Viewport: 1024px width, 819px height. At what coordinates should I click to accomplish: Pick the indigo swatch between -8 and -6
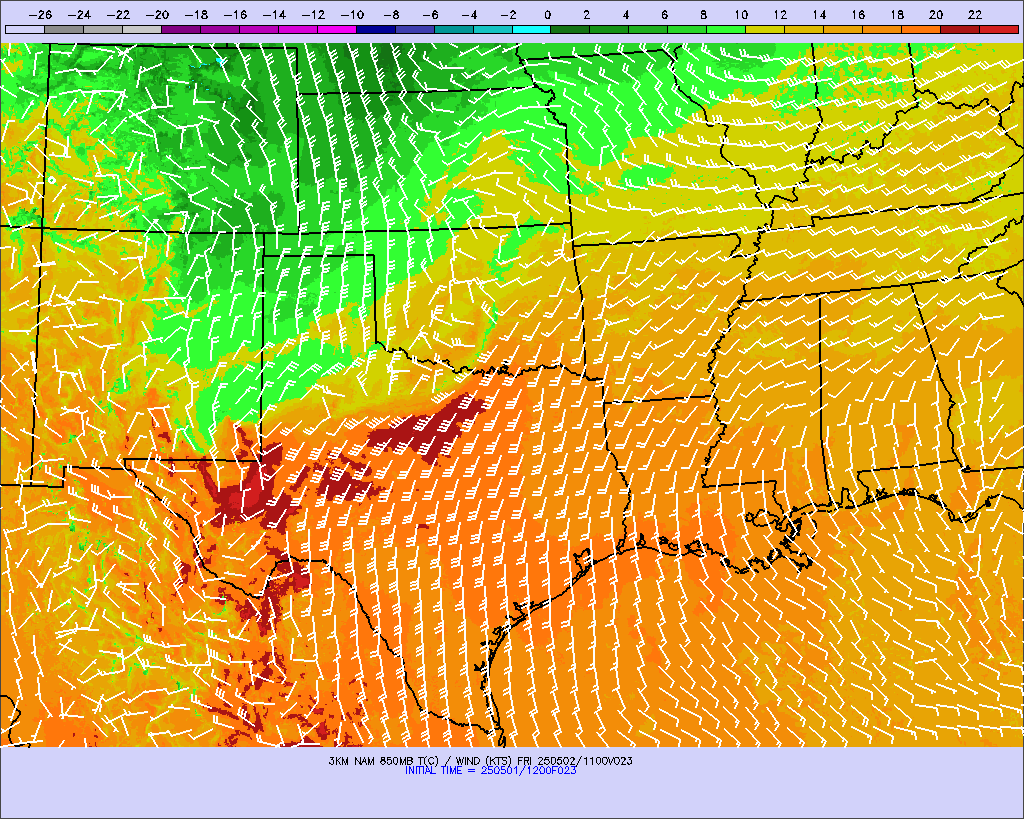[x=415, y=29]
